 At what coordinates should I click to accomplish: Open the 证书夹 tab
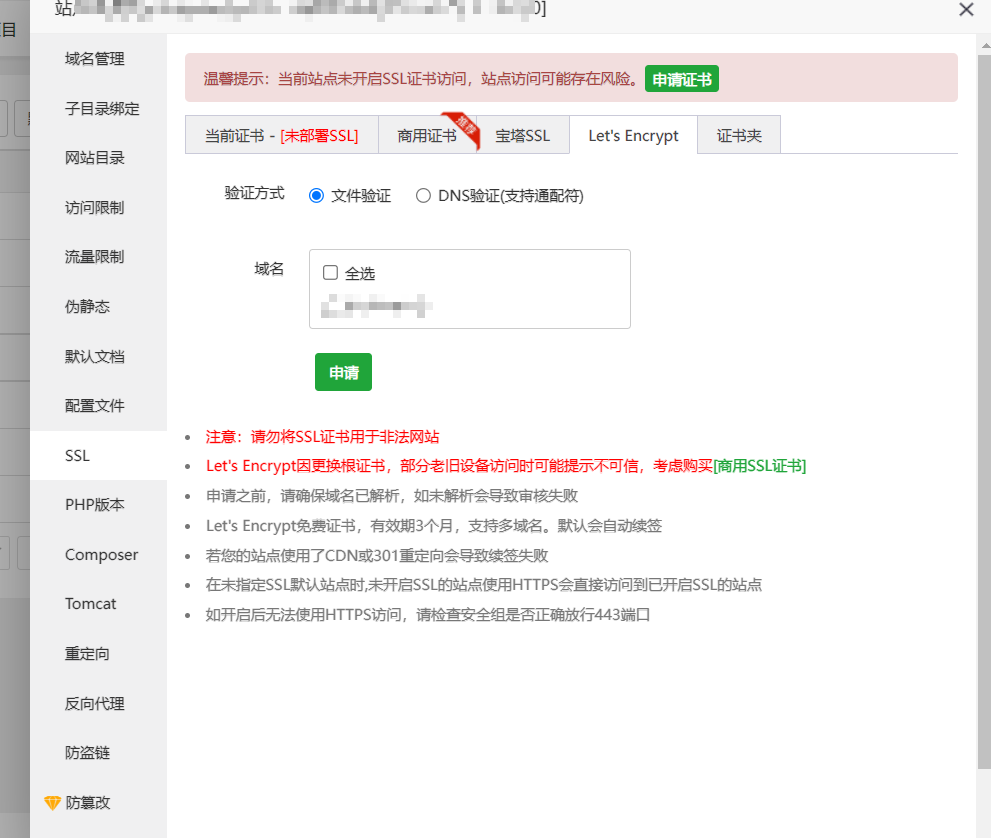pyautogui.click(x=739, y=135)
